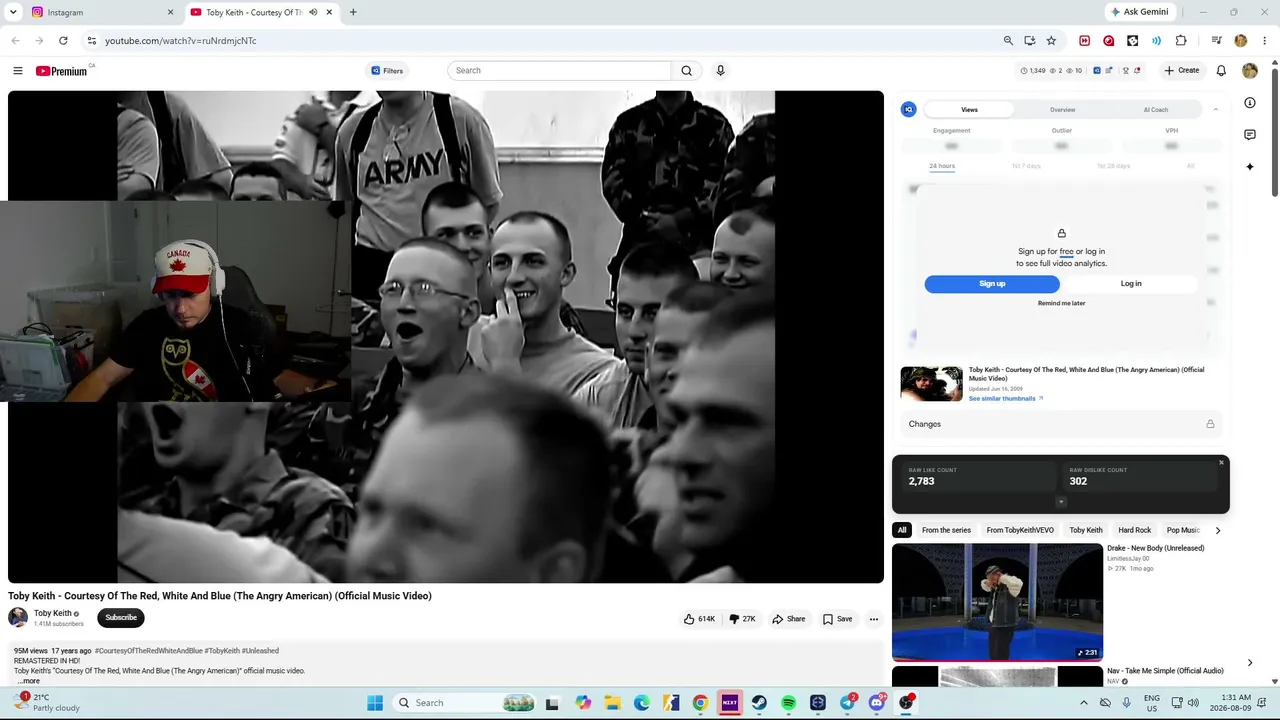The height and width of the screenshot is (720, 1280).
Task: Save the video to a playlist
Action: coord(838,619)
